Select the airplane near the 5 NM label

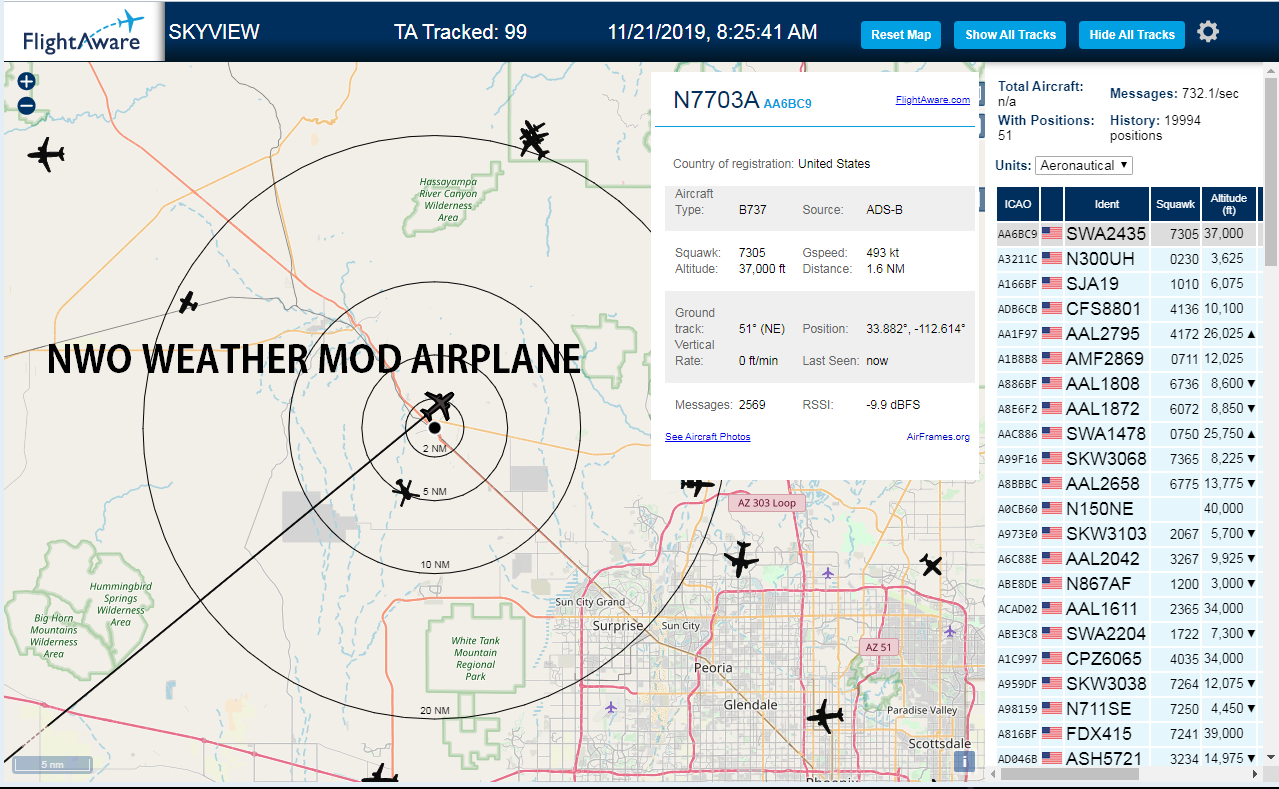point(405,491)
